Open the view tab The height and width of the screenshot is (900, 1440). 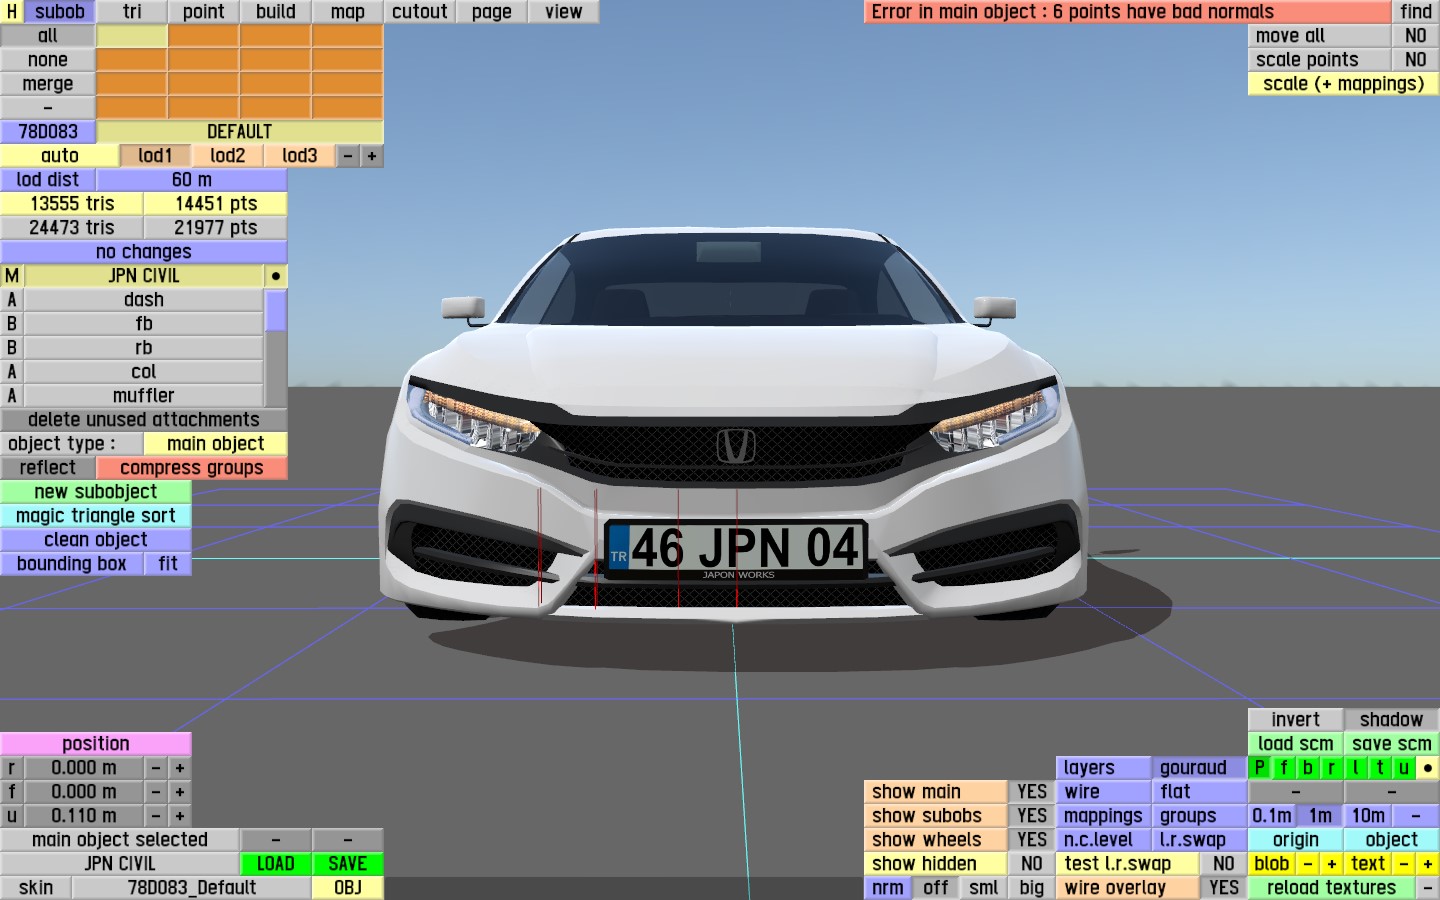pos(564,12)
